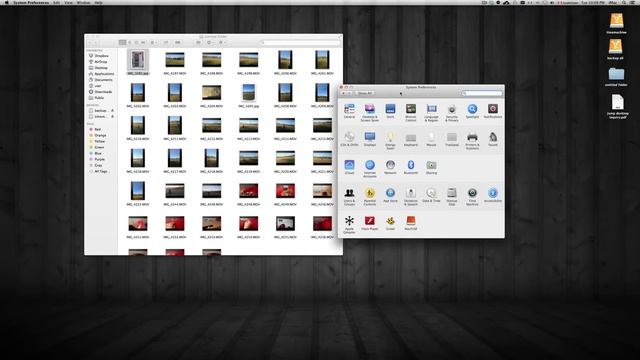Open the Displays preferences pane
The width and height of the screenshot is (640, 360).
370,139
